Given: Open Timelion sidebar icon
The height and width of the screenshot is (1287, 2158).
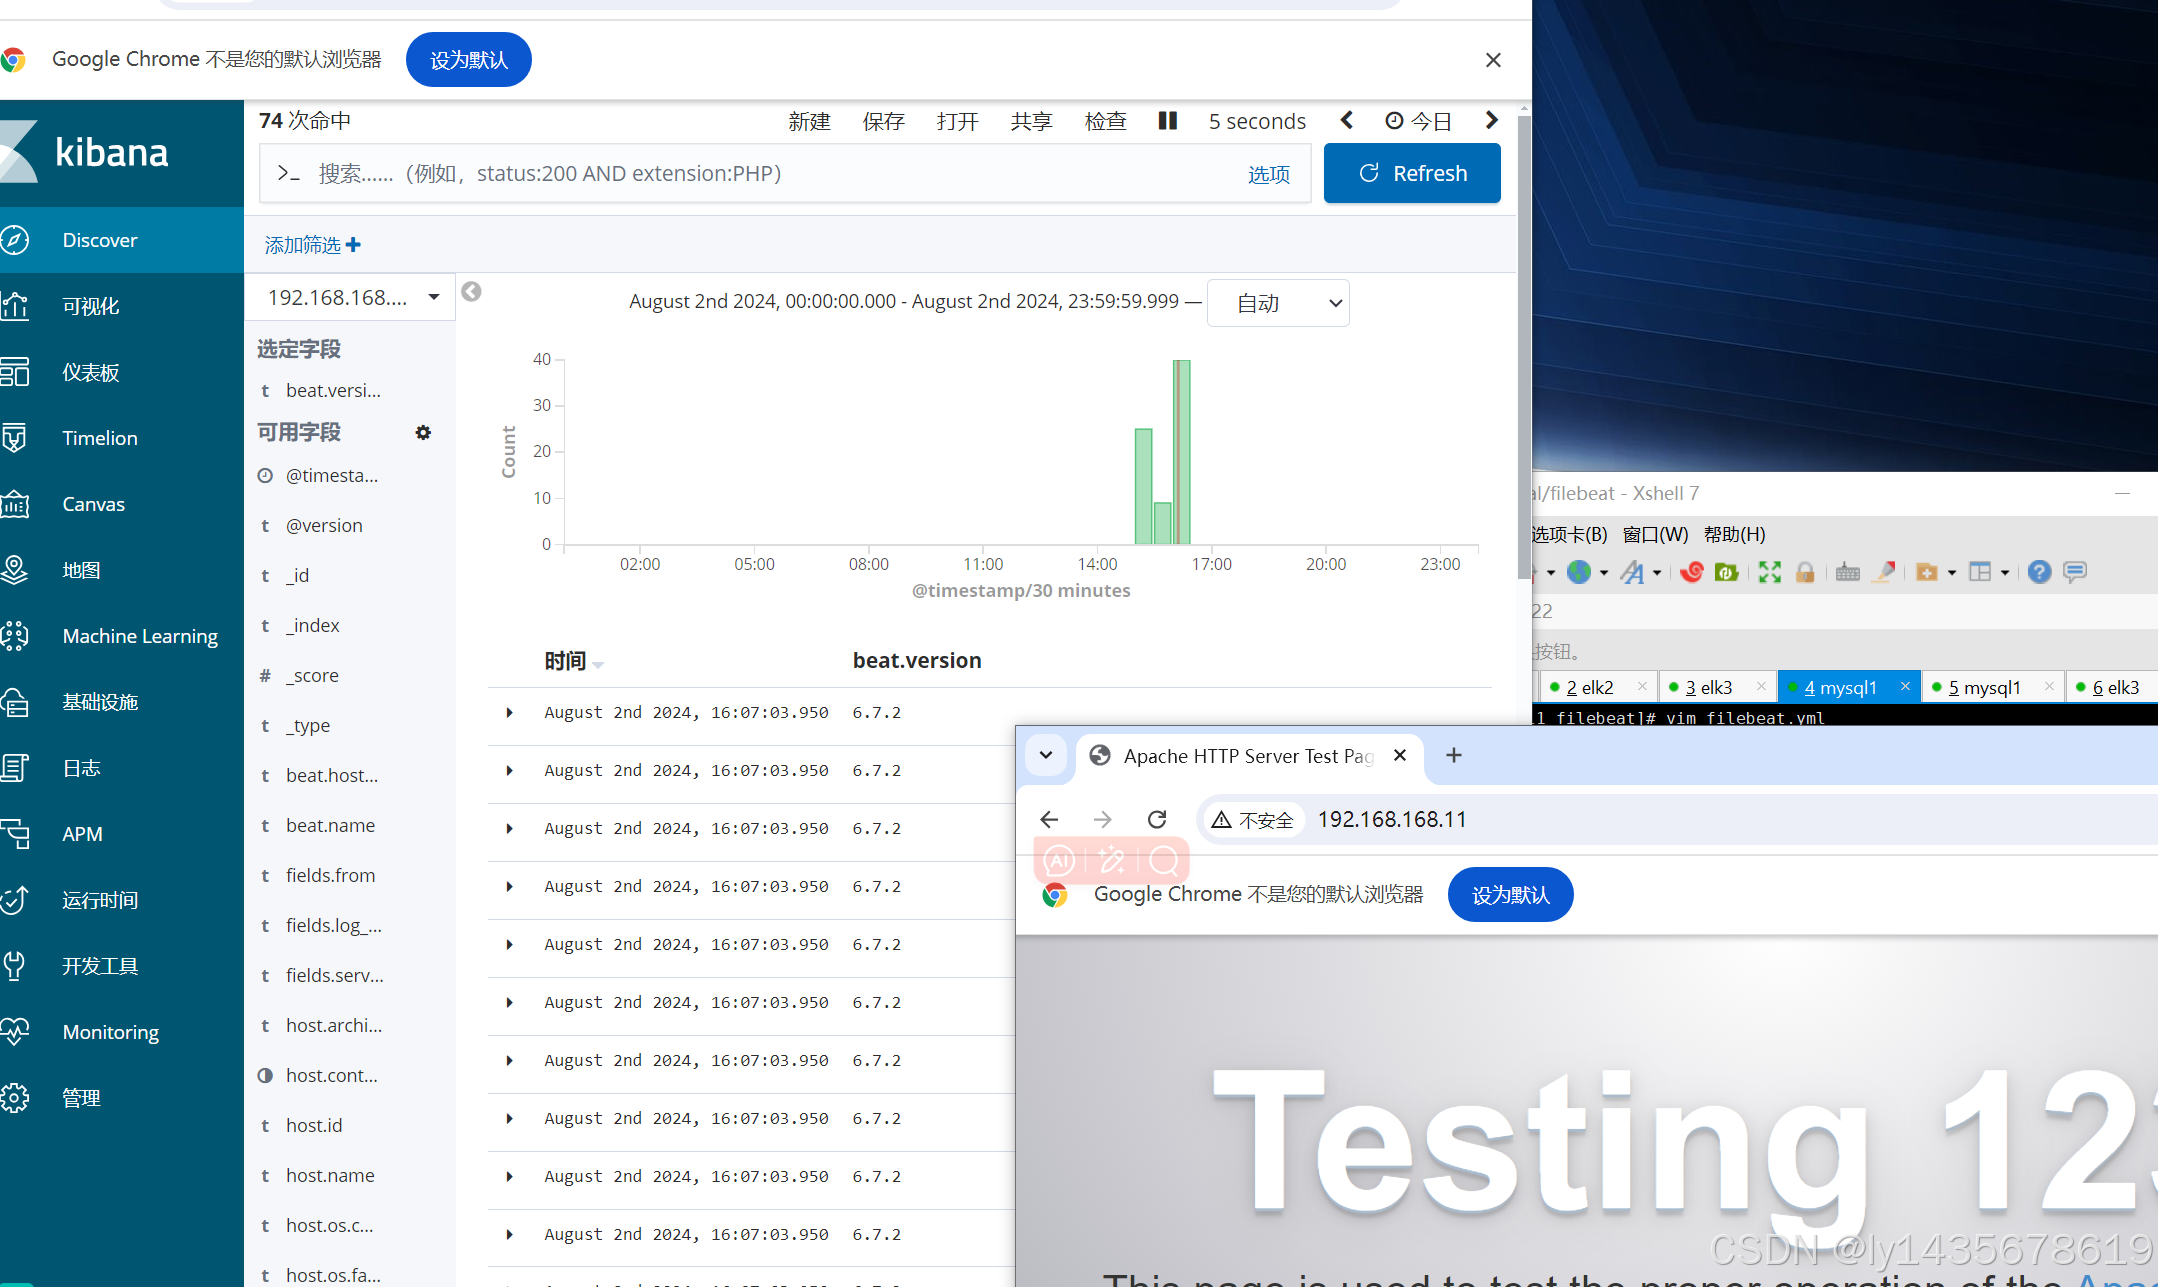Looking at the screenshot, I should point(16,438).
